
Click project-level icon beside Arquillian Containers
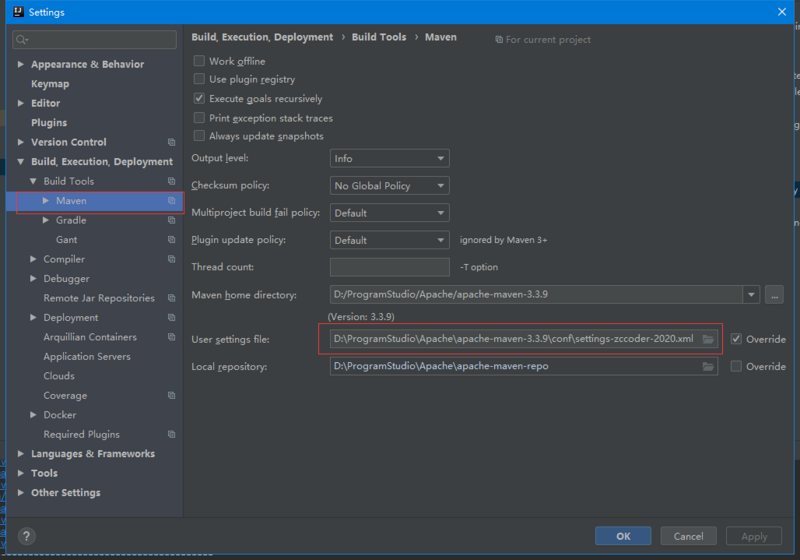coord(171,337)
